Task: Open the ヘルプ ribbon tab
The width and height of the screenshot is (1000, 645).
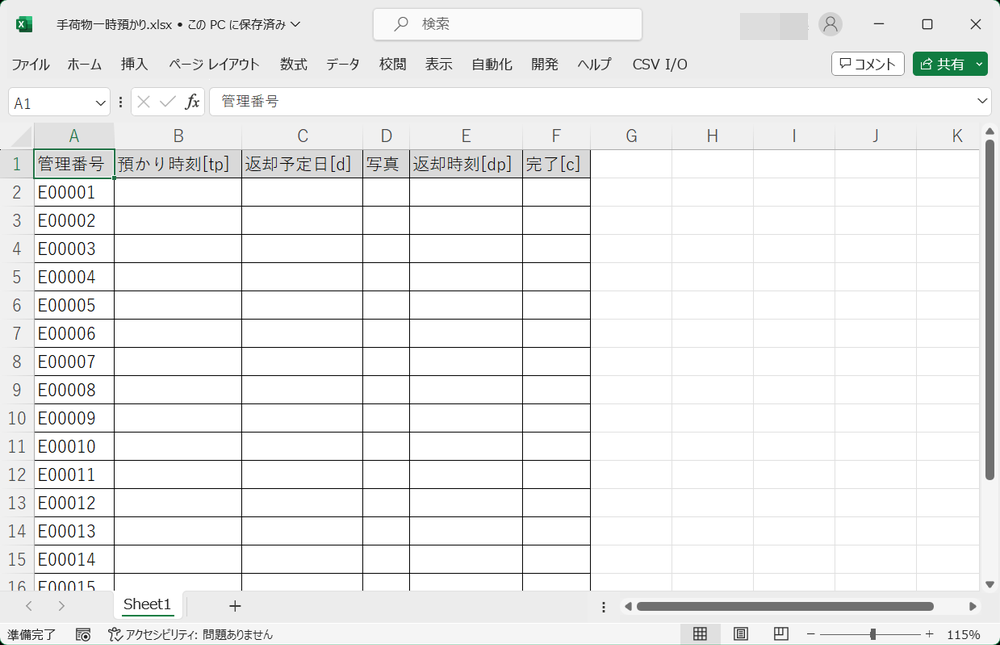Action: pos(594,64)
